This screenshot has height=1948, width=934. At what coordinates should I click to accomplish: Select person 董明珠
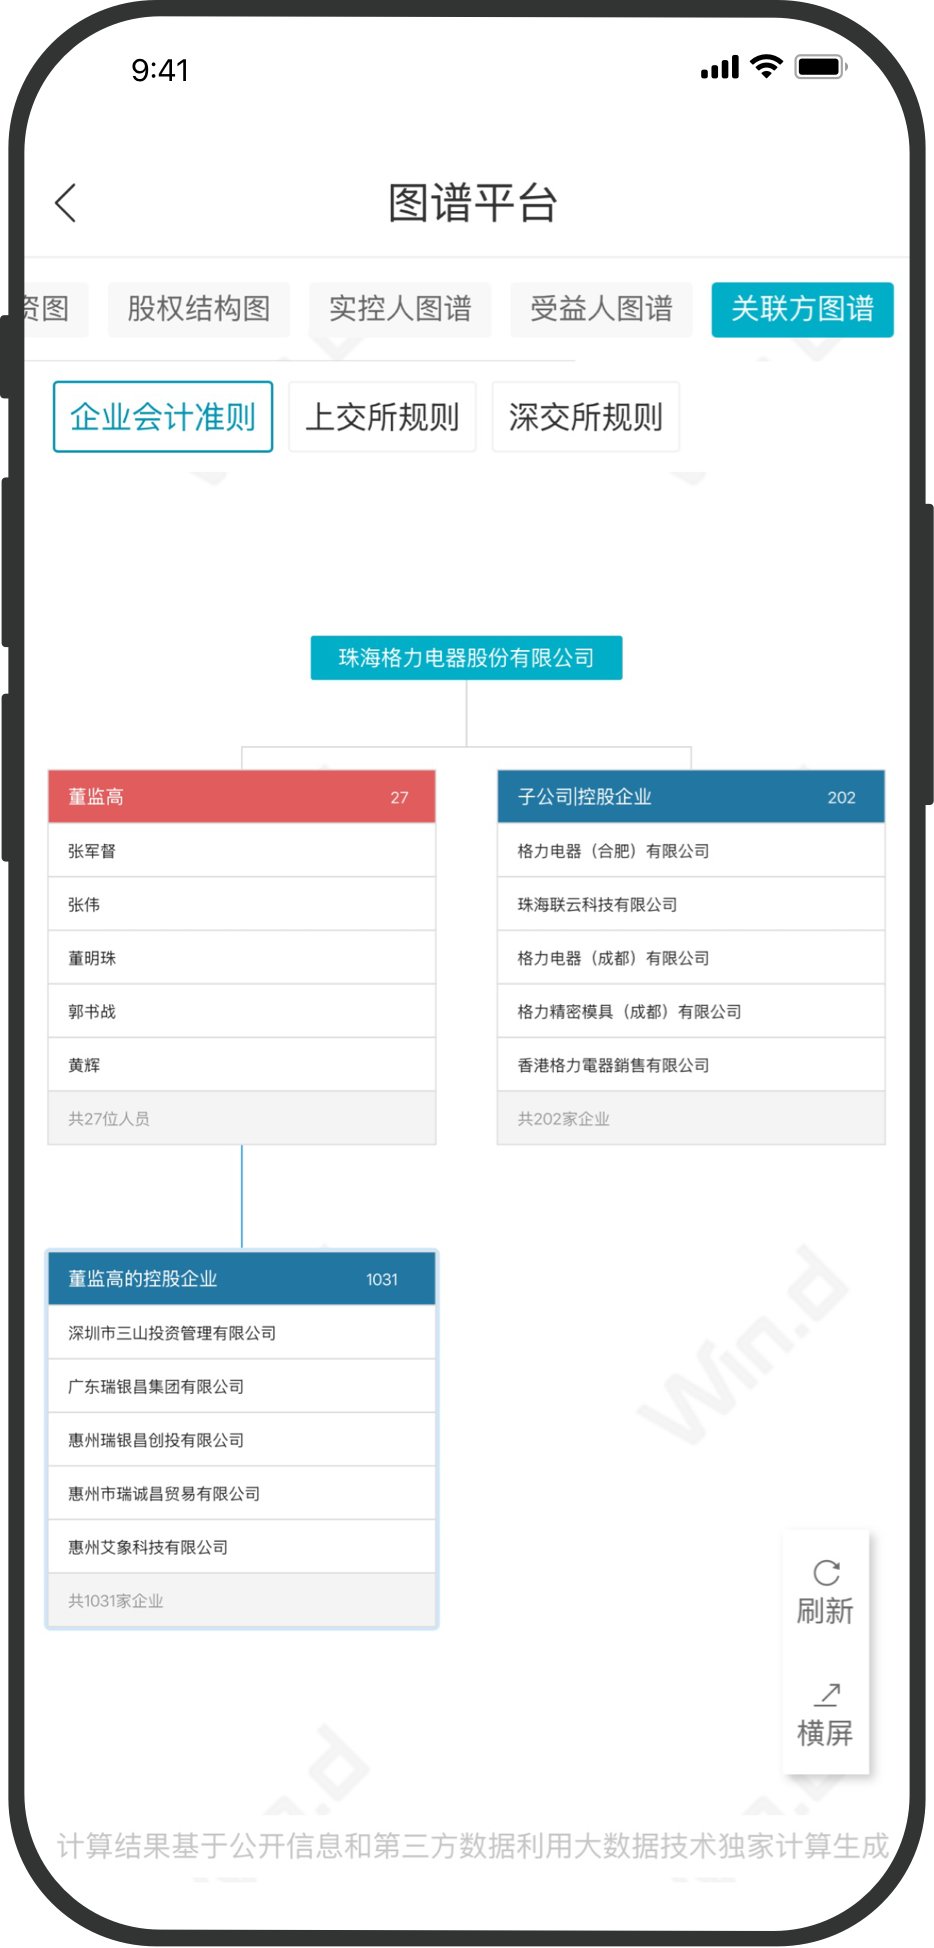coord(242,958)
